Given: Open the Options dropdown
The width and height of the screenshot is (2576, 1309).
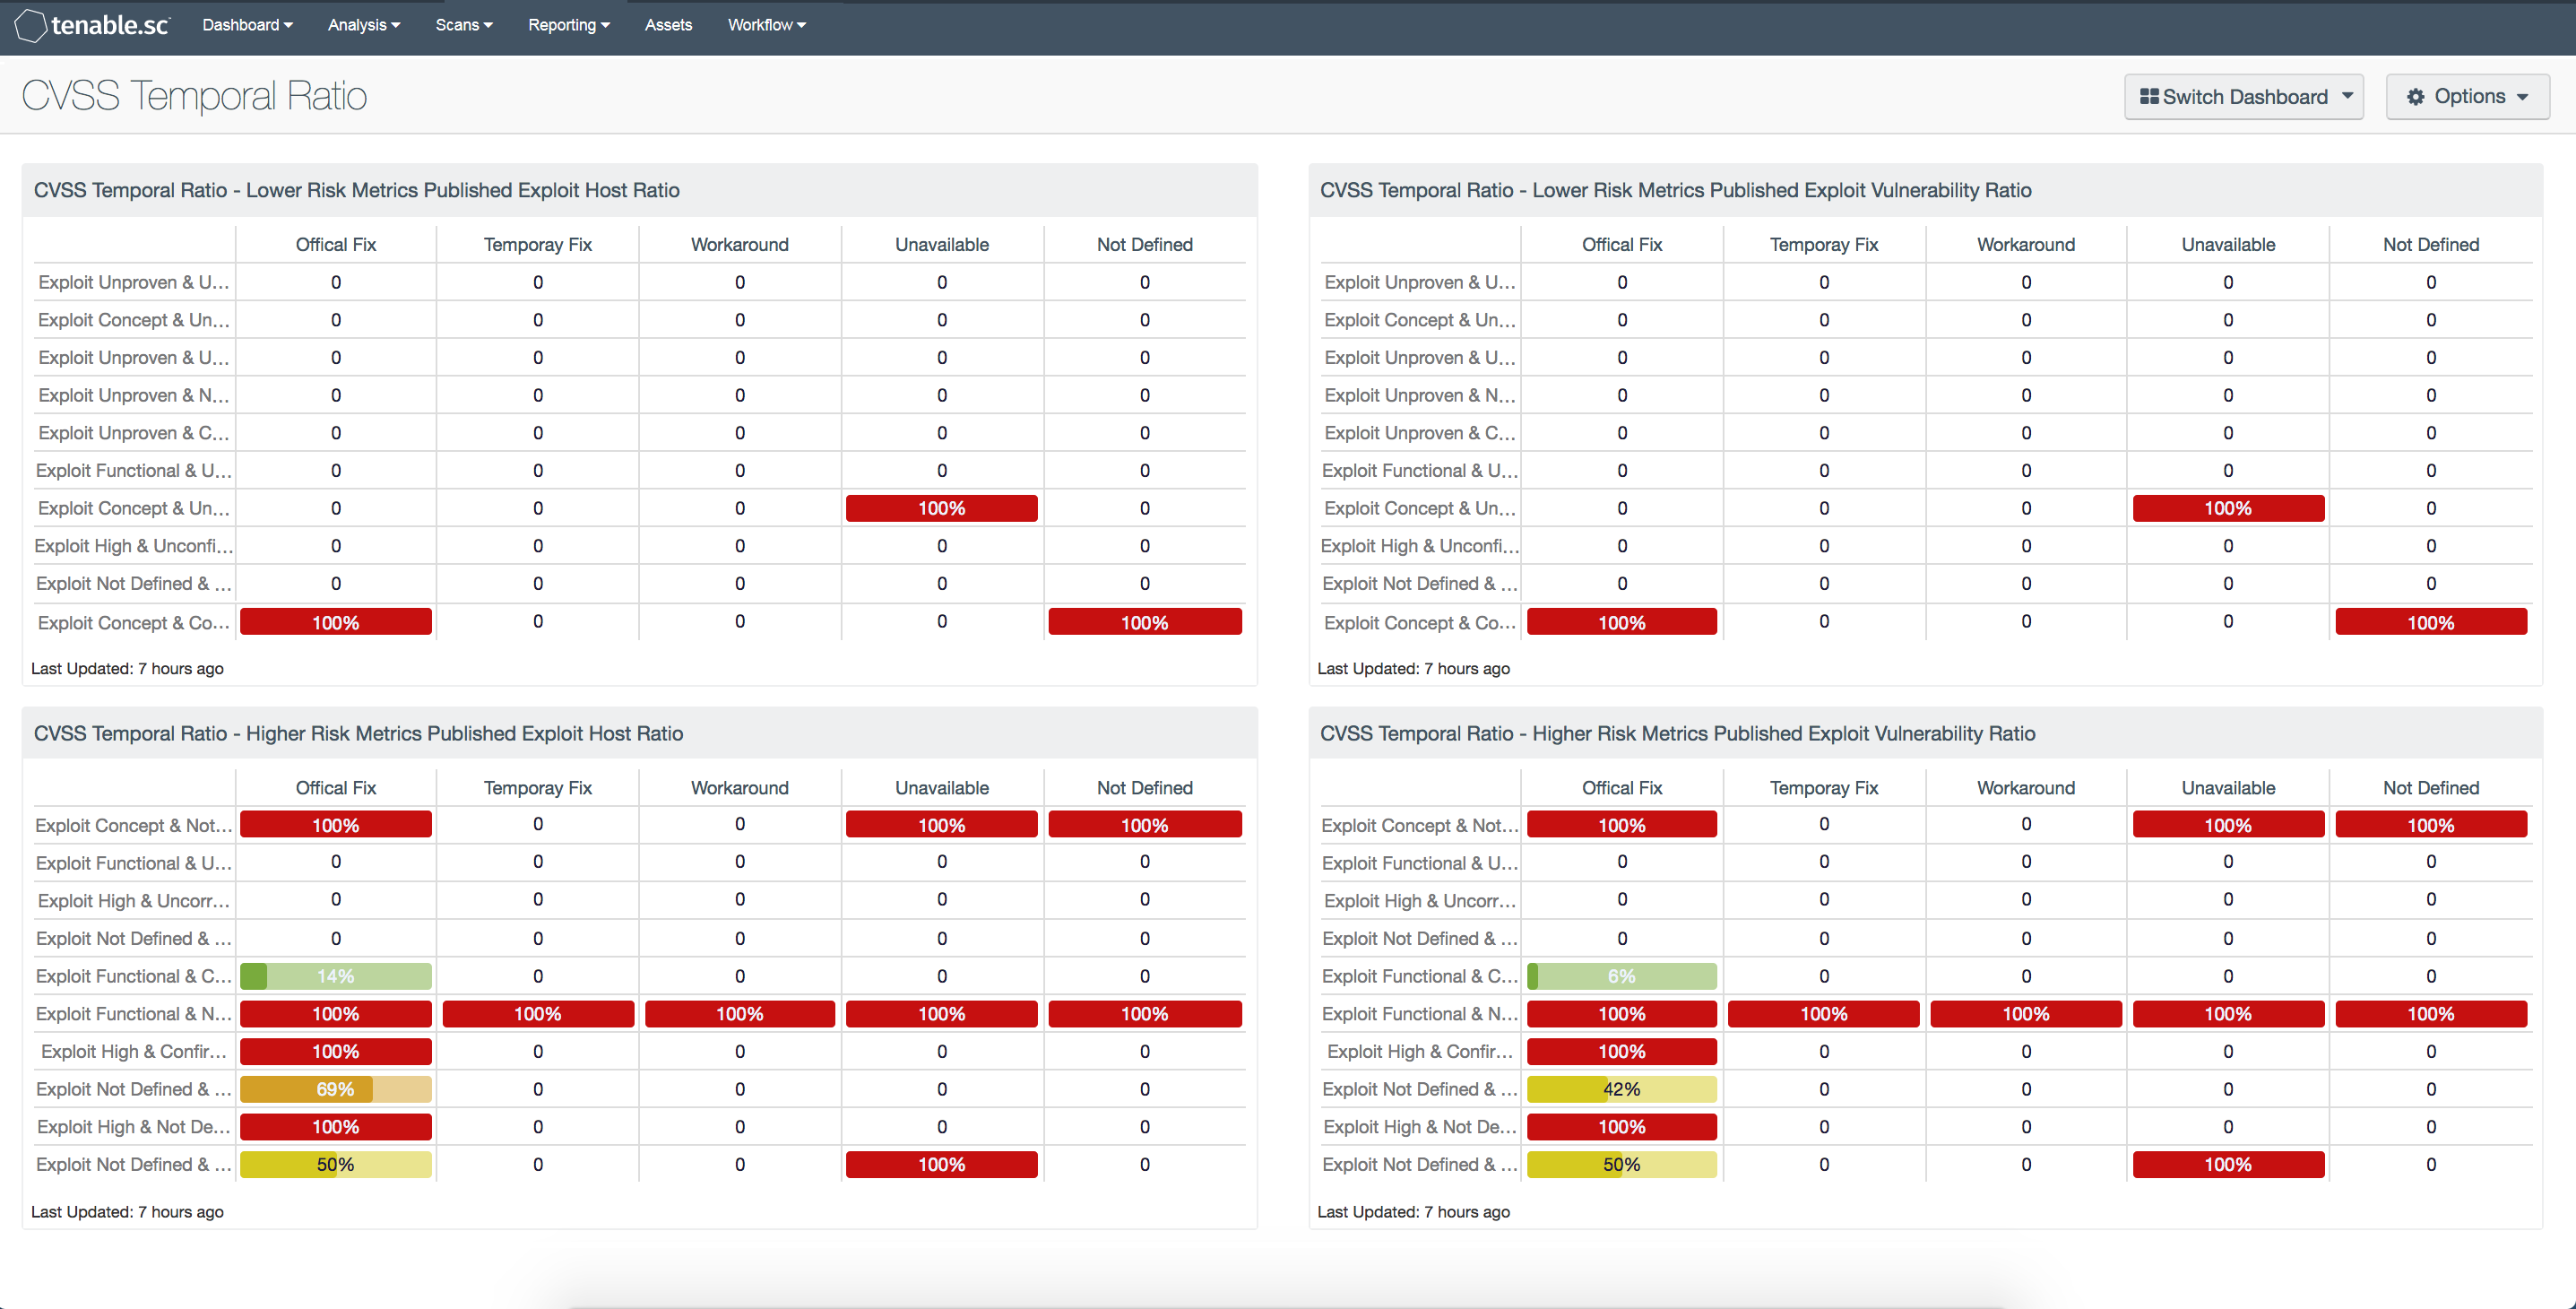Looking at the screenshot, I should [2467, 97].
